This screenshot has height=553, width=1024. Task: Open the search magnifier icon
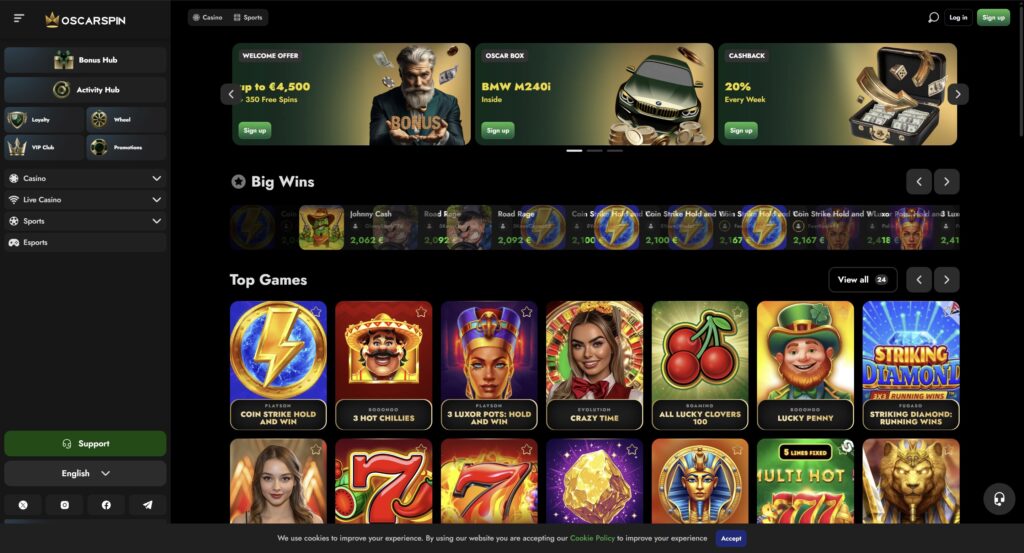coord(933,18)
